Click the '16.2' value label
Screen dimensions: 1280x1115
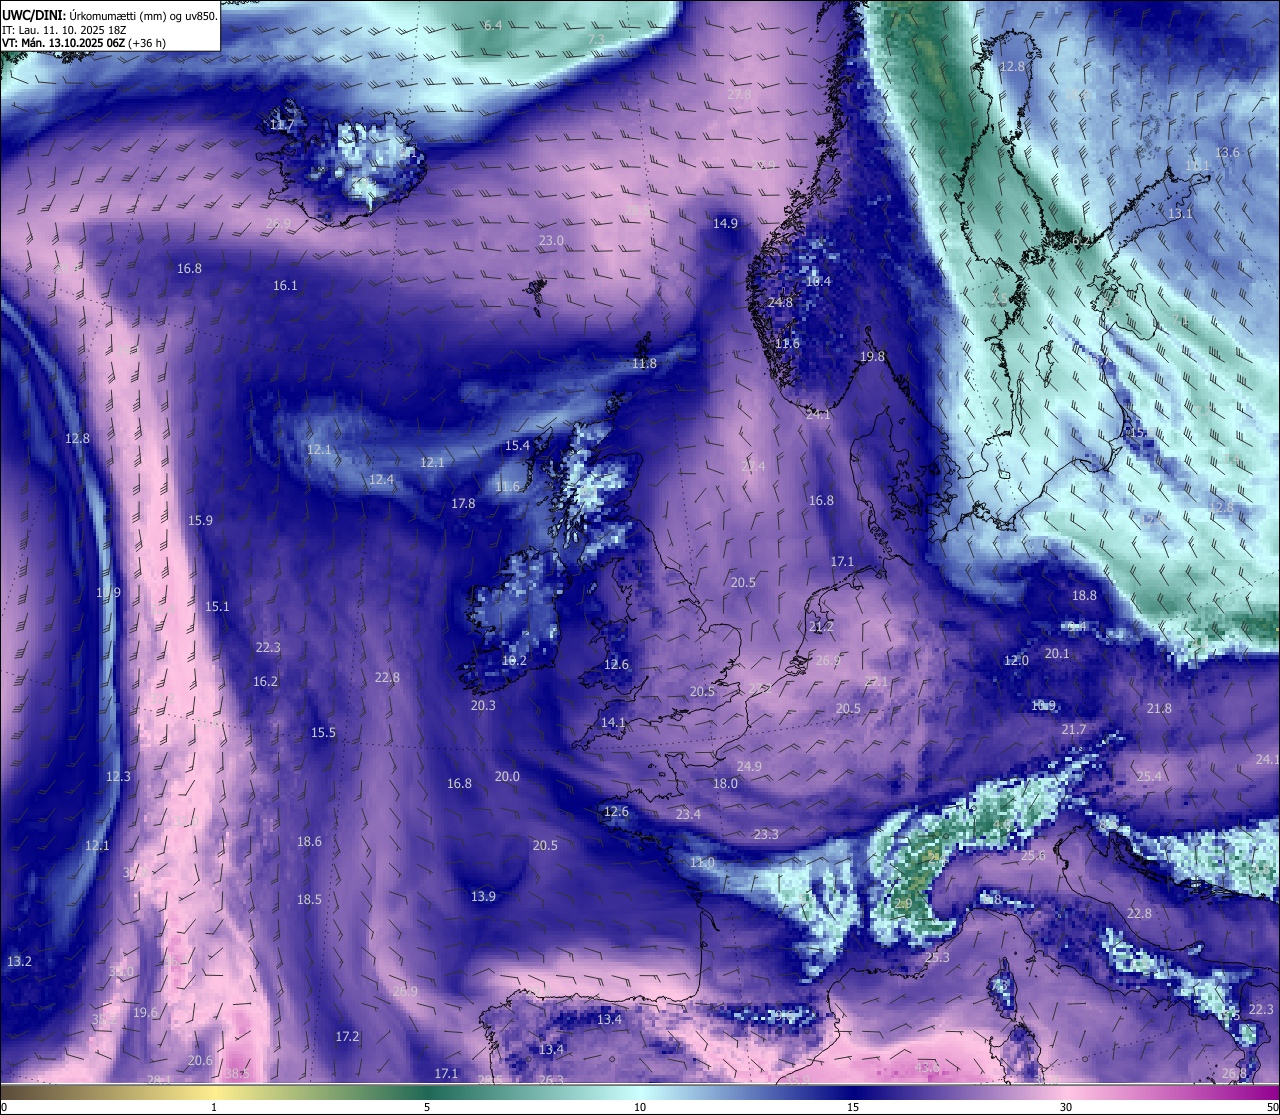tap(265, 681)
